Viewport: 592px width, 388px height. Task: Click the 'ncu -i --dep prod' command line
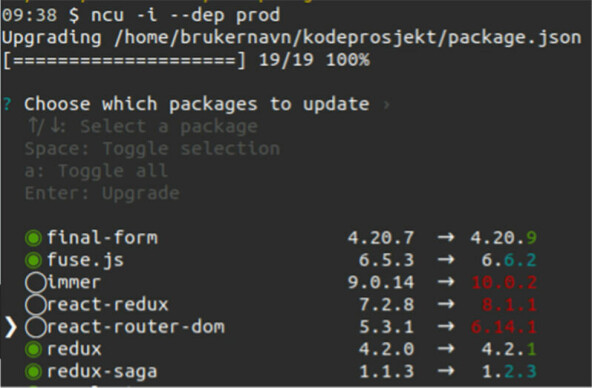(x=185, y=15)
